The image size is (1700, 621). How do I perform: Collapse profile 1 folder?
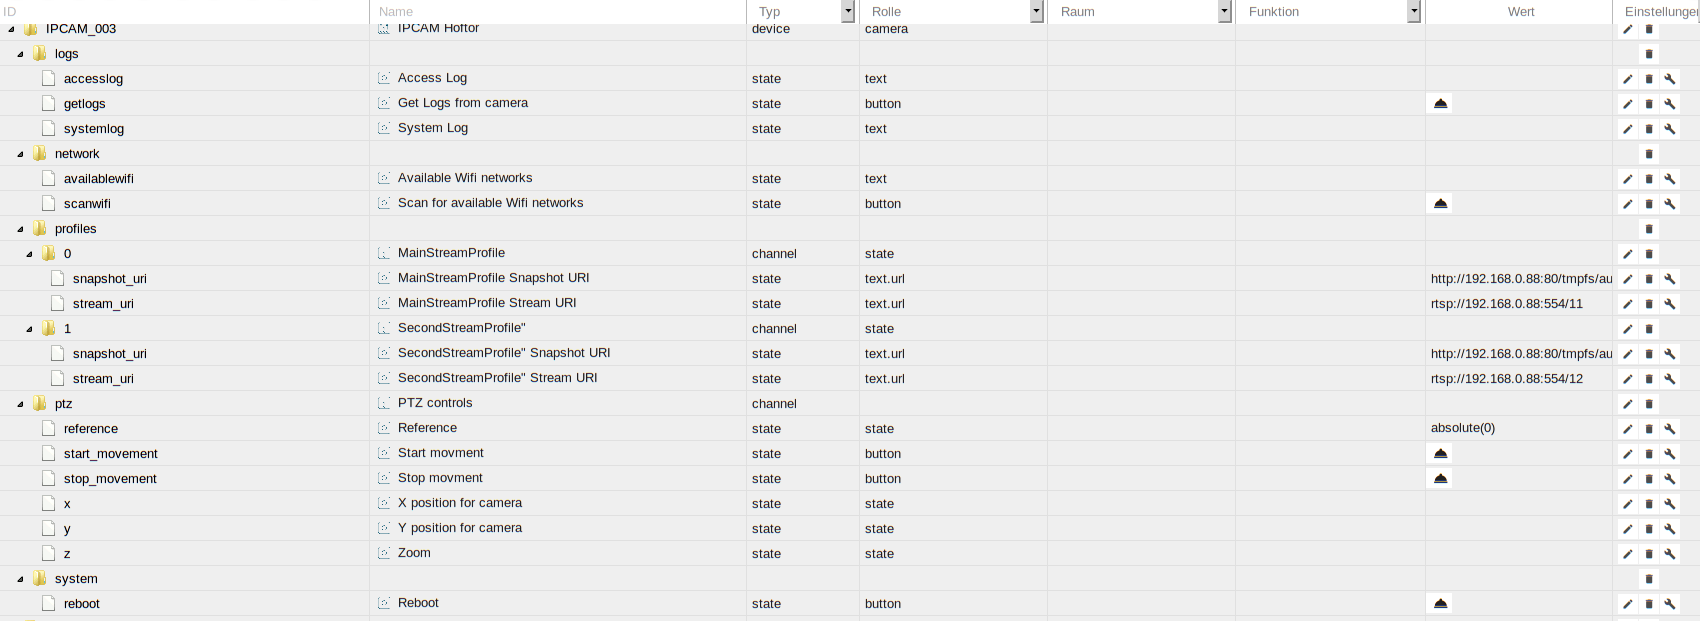29,329
